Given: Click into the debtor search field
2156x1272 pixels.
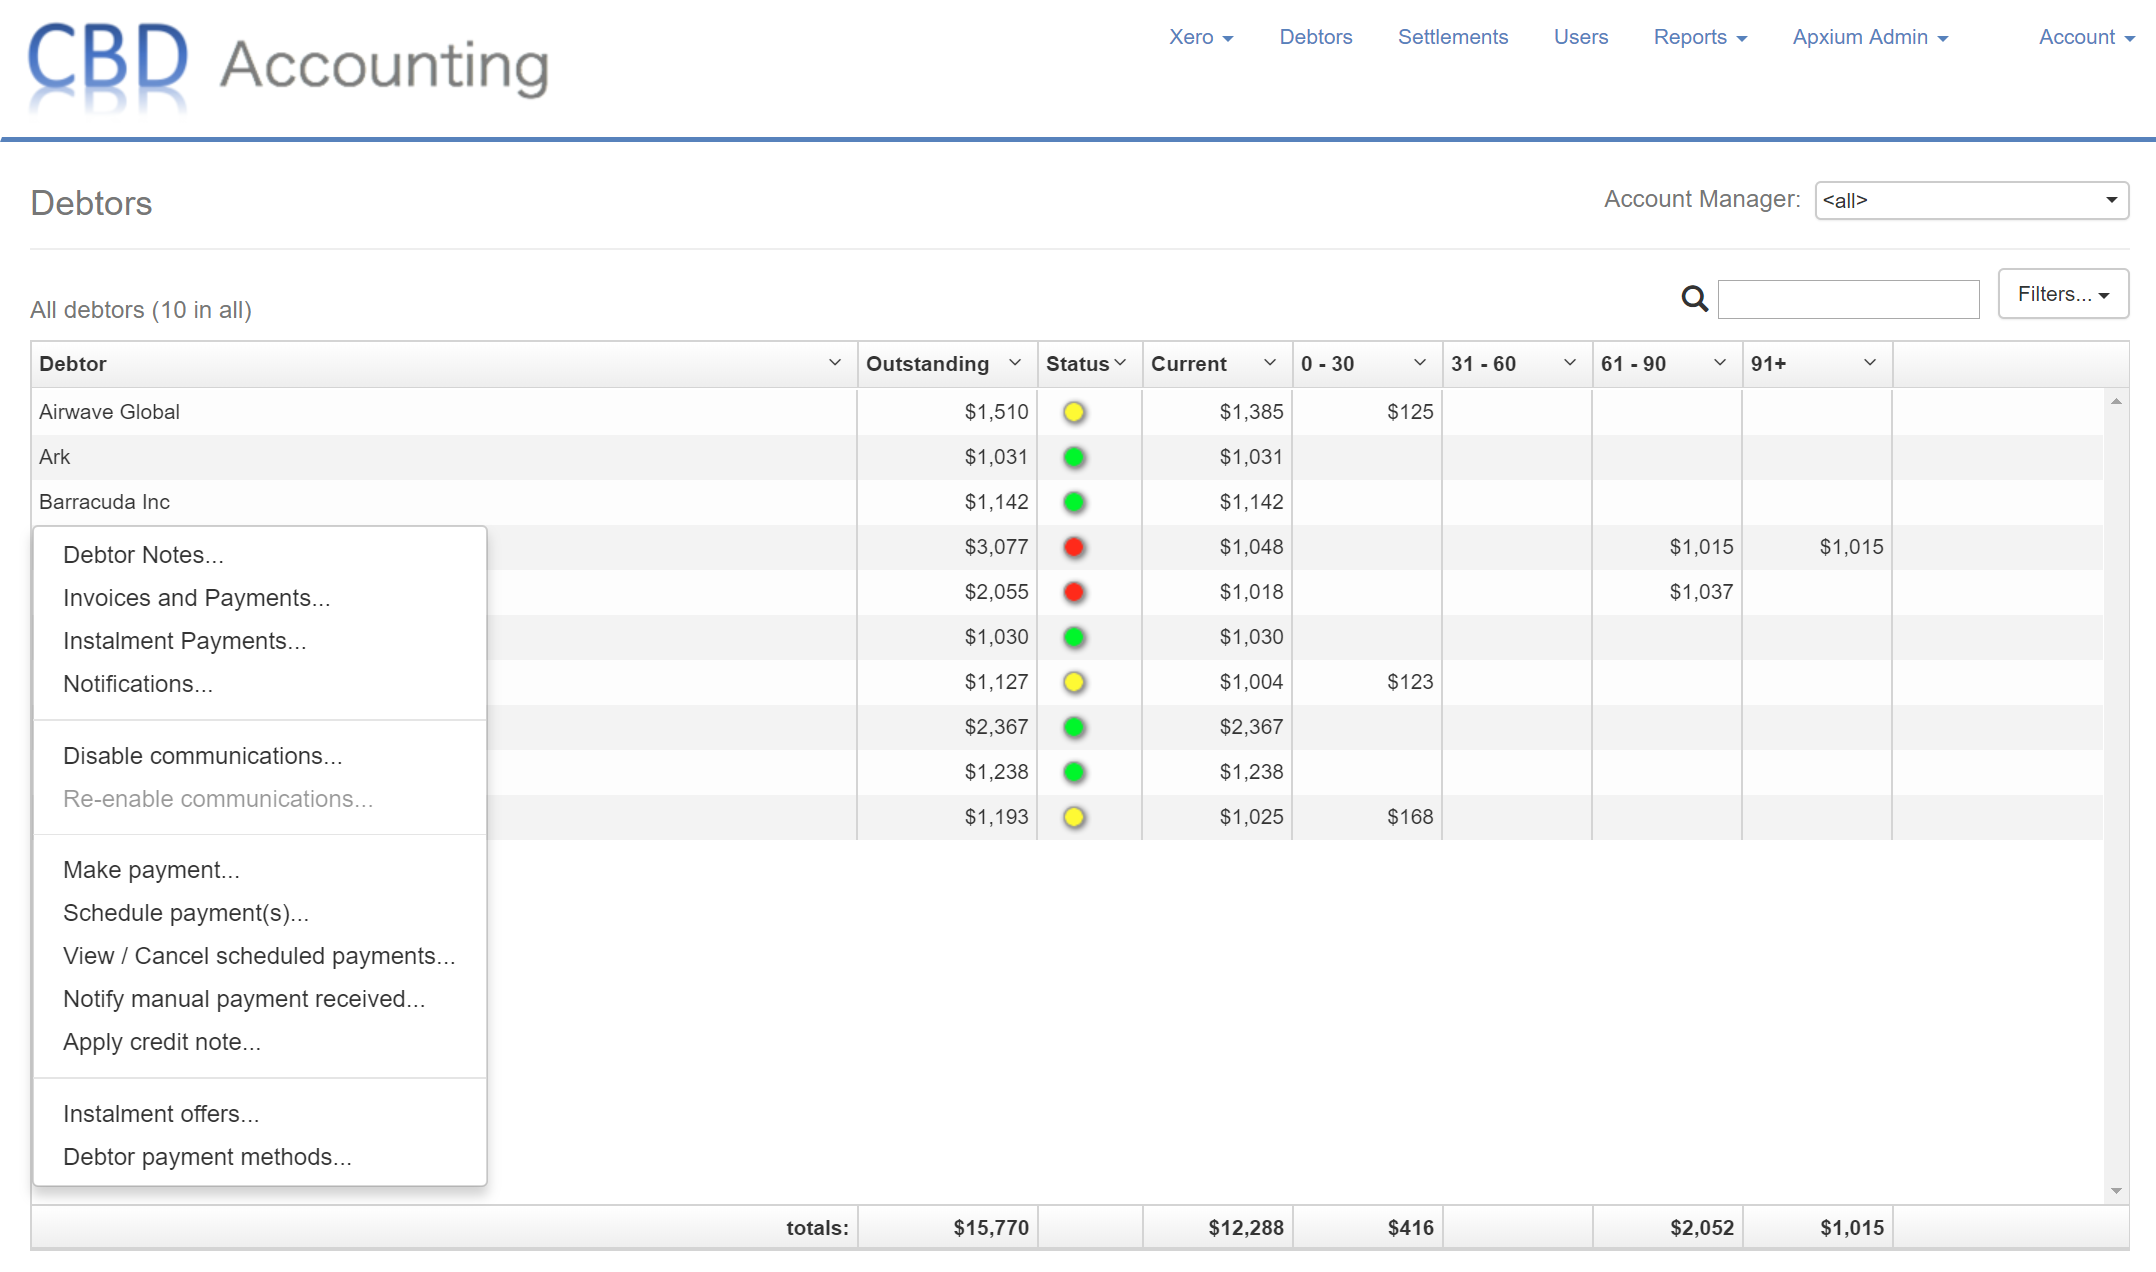Looking at the screenshot, I should click(x=1848, y=299).
